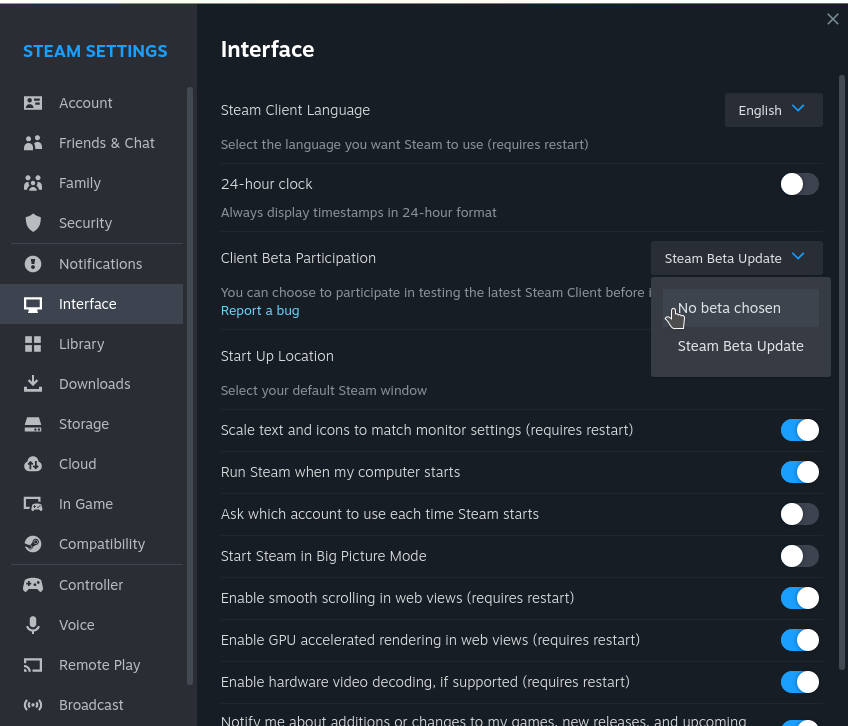Toggle off smooth scrolling in web views
Screen dimensions: 848x726
pos(799,598)
